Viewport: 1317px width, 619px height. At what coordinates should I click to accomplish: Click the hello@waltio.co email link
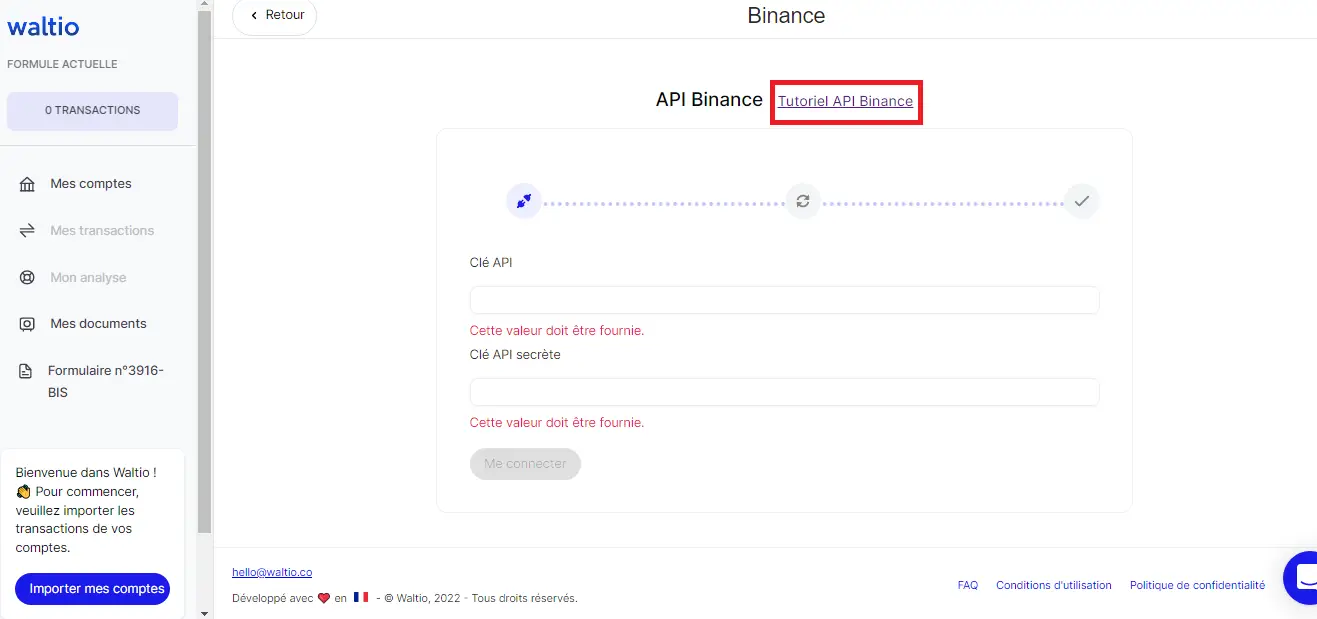pyautogui.click(x=272, y=572)
